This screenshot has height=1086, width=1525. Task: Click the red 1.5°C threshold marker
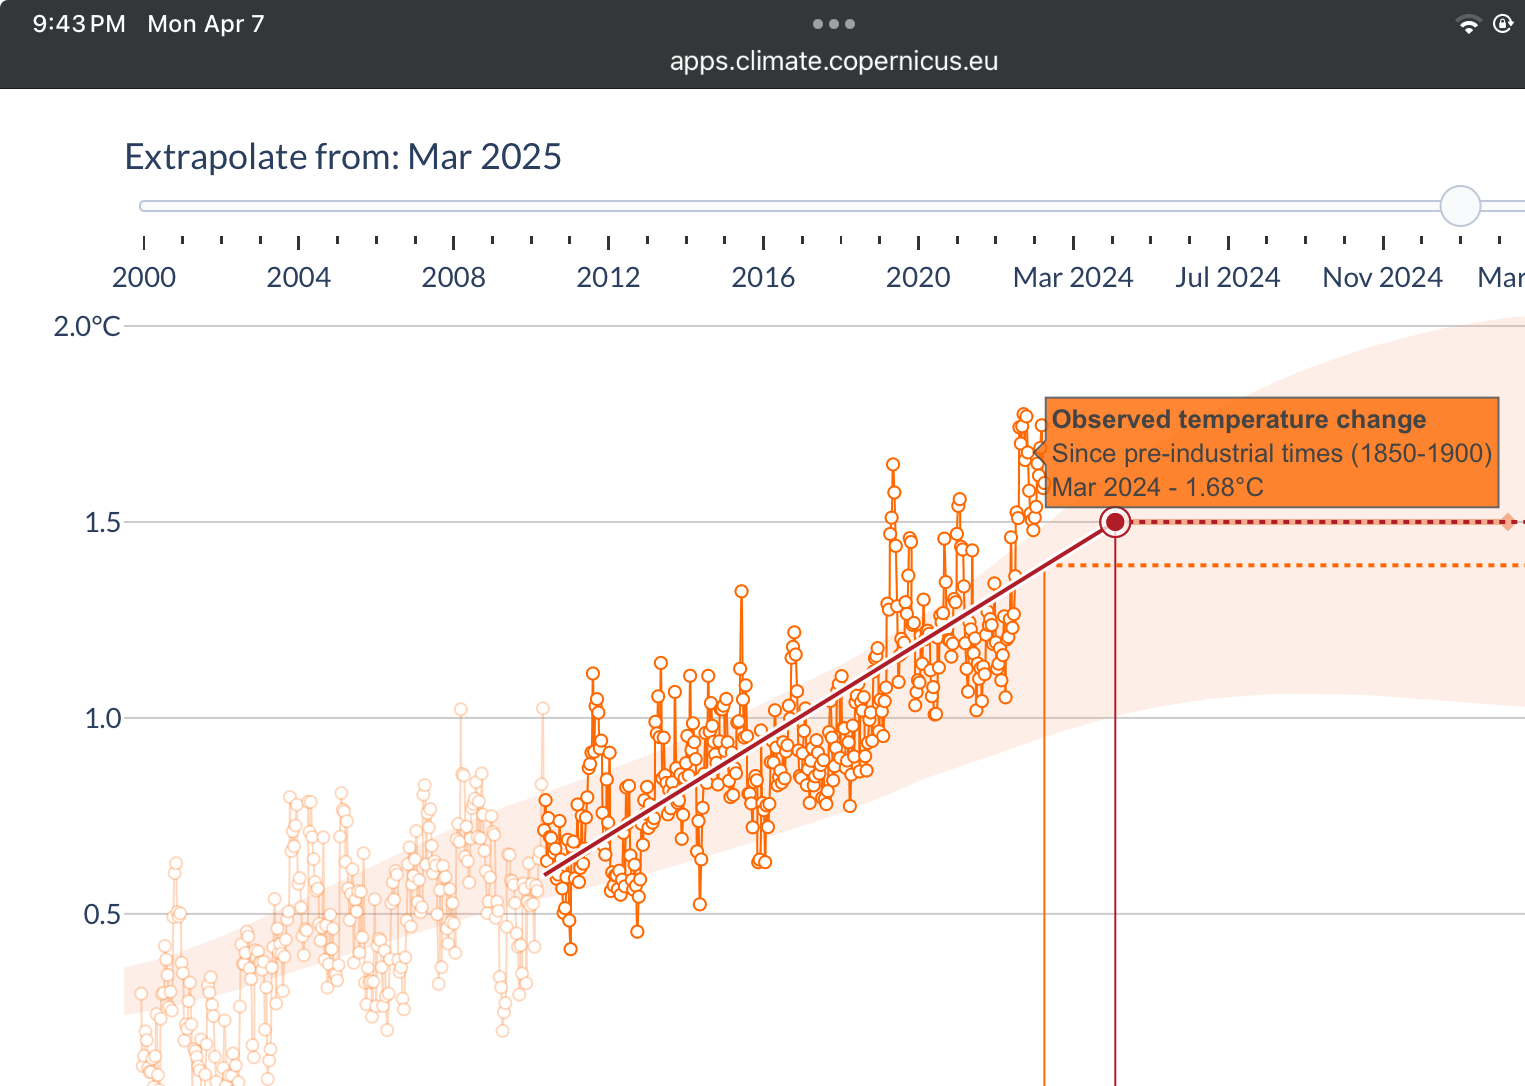click(1115, 522)
